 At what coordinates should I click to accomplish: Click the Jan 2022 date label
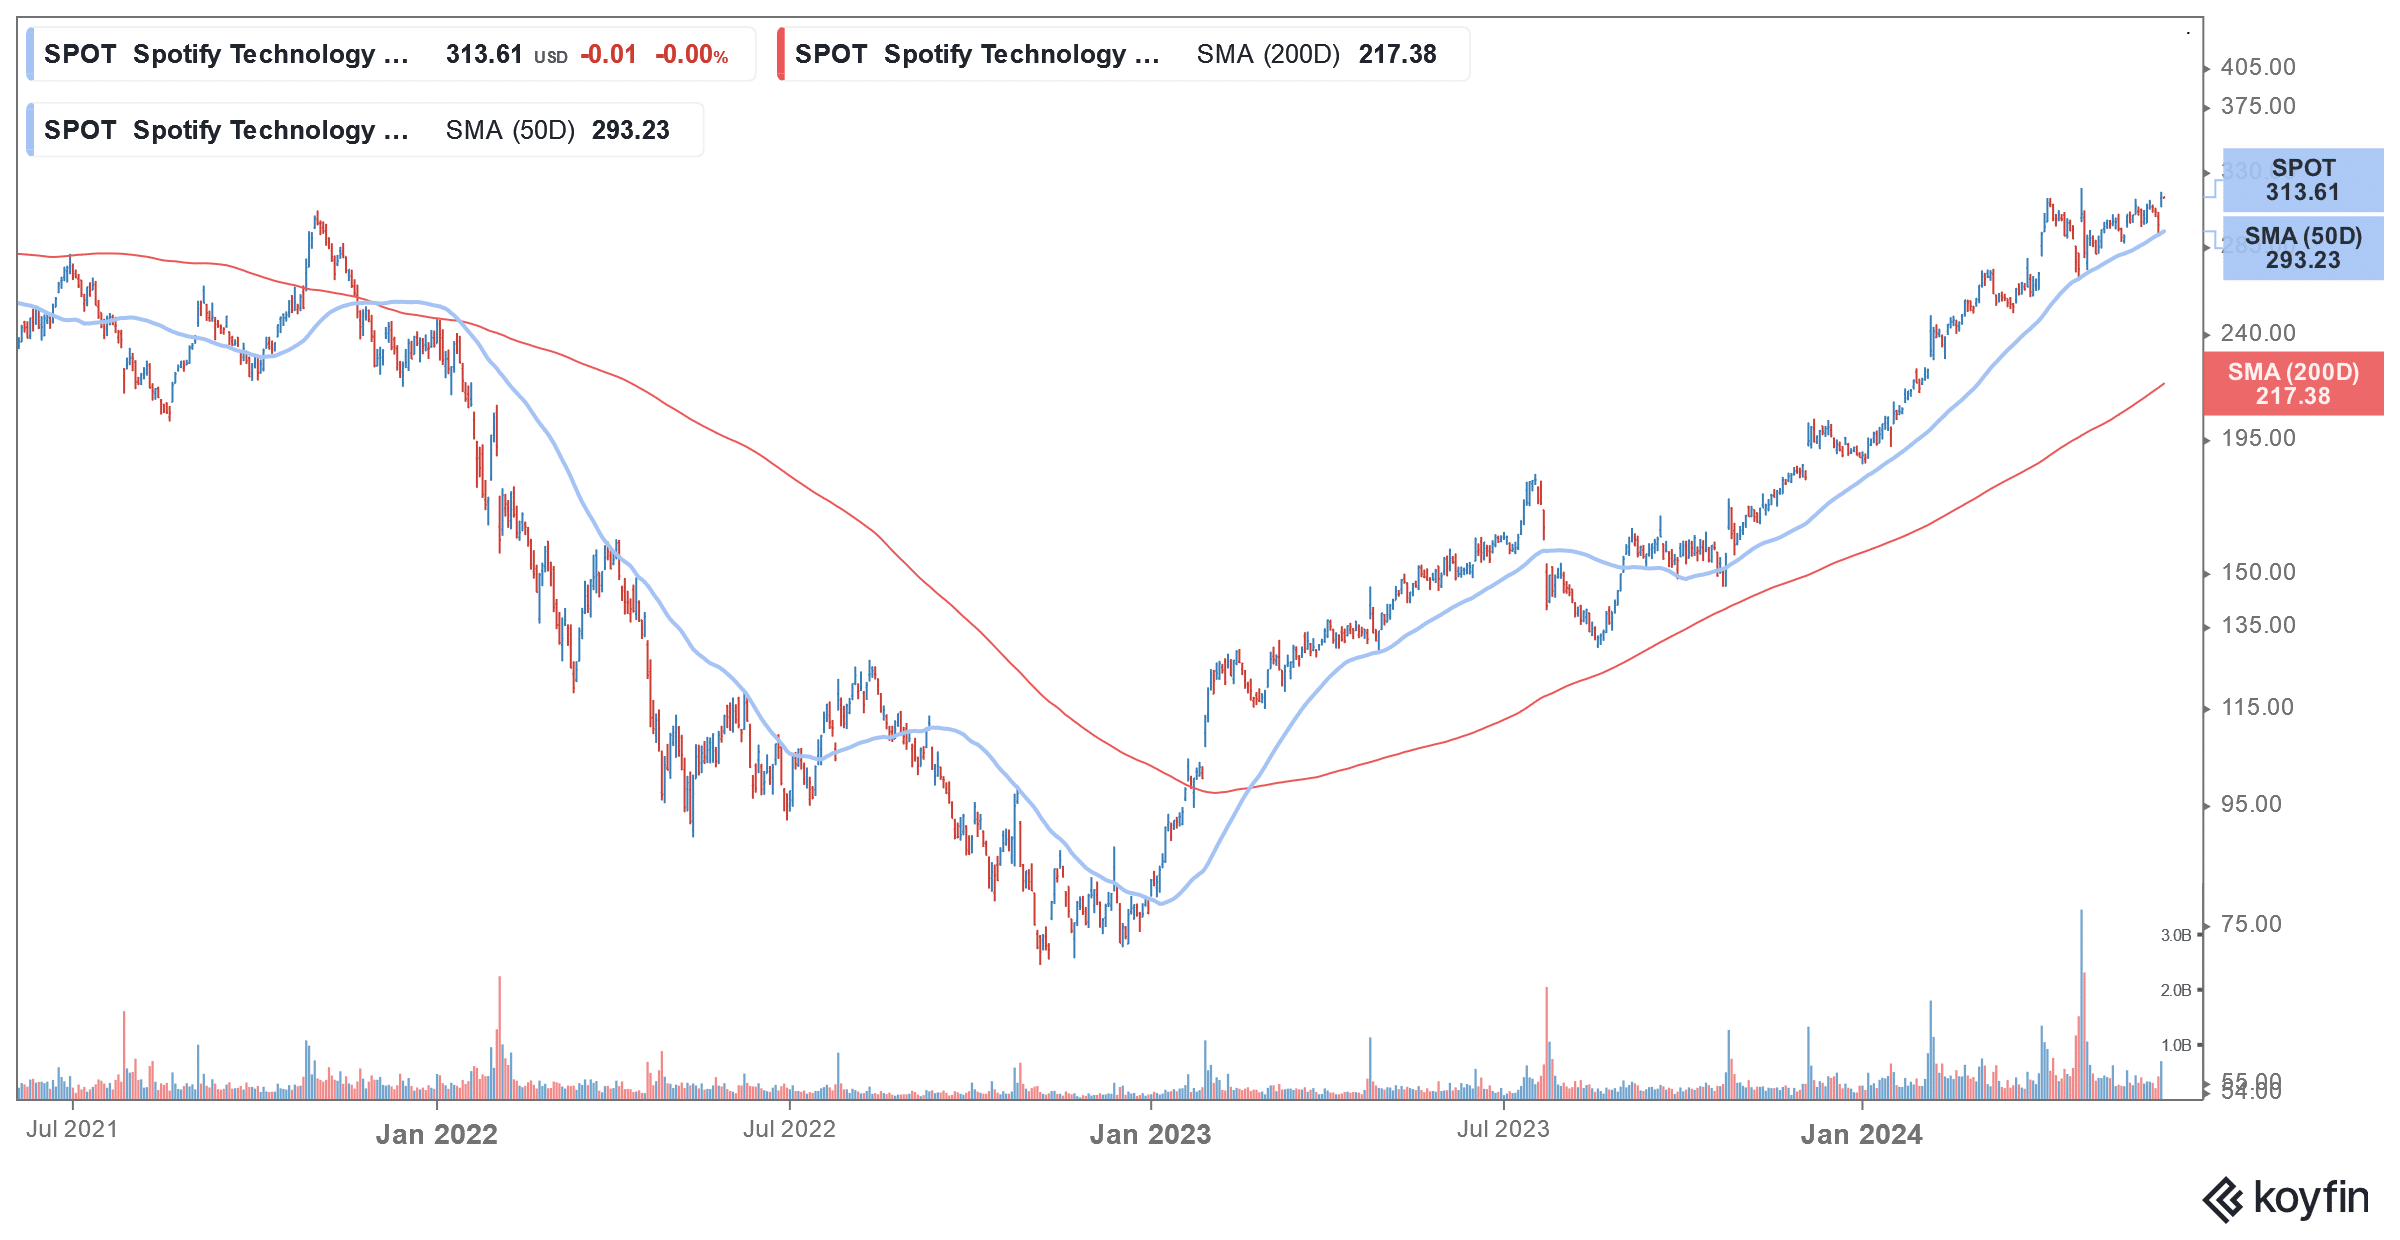point(436,1134)
